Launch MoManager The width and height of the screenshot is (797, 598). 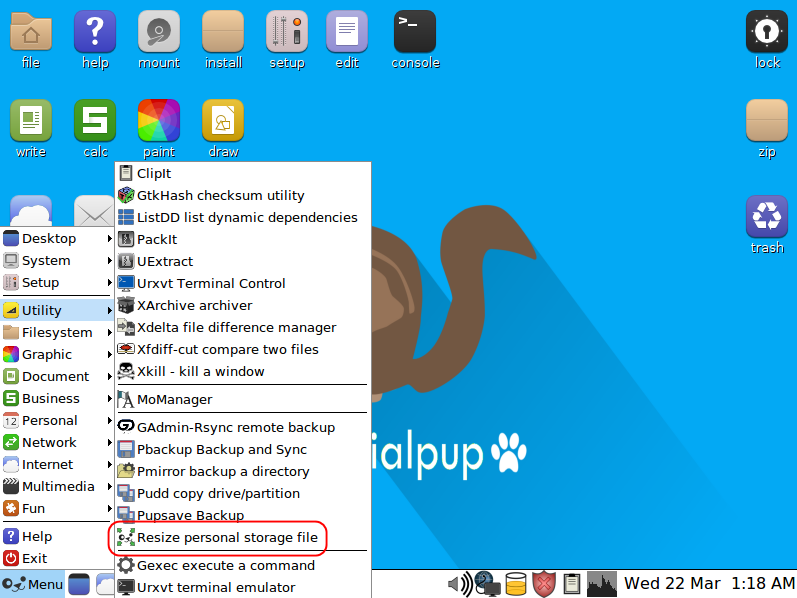243,400
